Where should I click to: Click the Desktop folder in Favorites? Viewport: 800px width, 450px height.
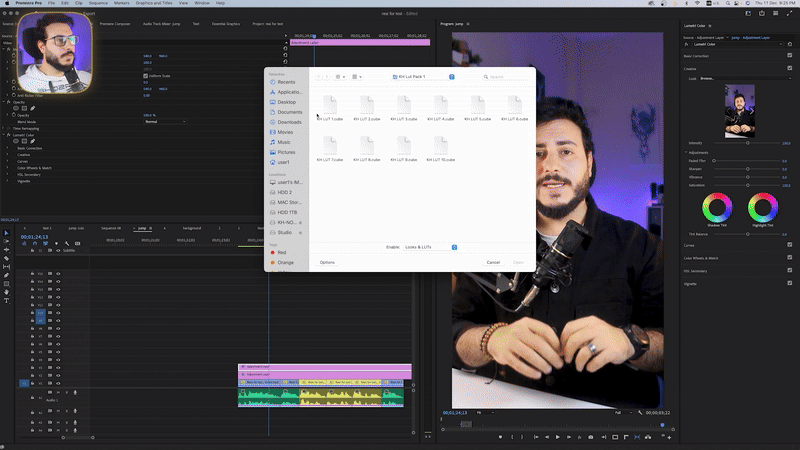(x=286, y=102)
